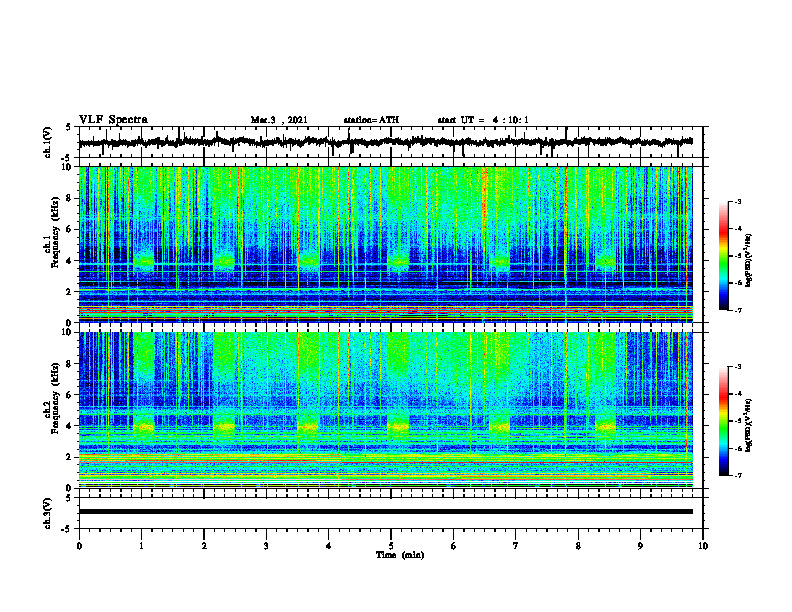Click the "start UT = 4:10:1" label
Screen dimensions: 792x612
pyautogui.click(x=483, y=120)
